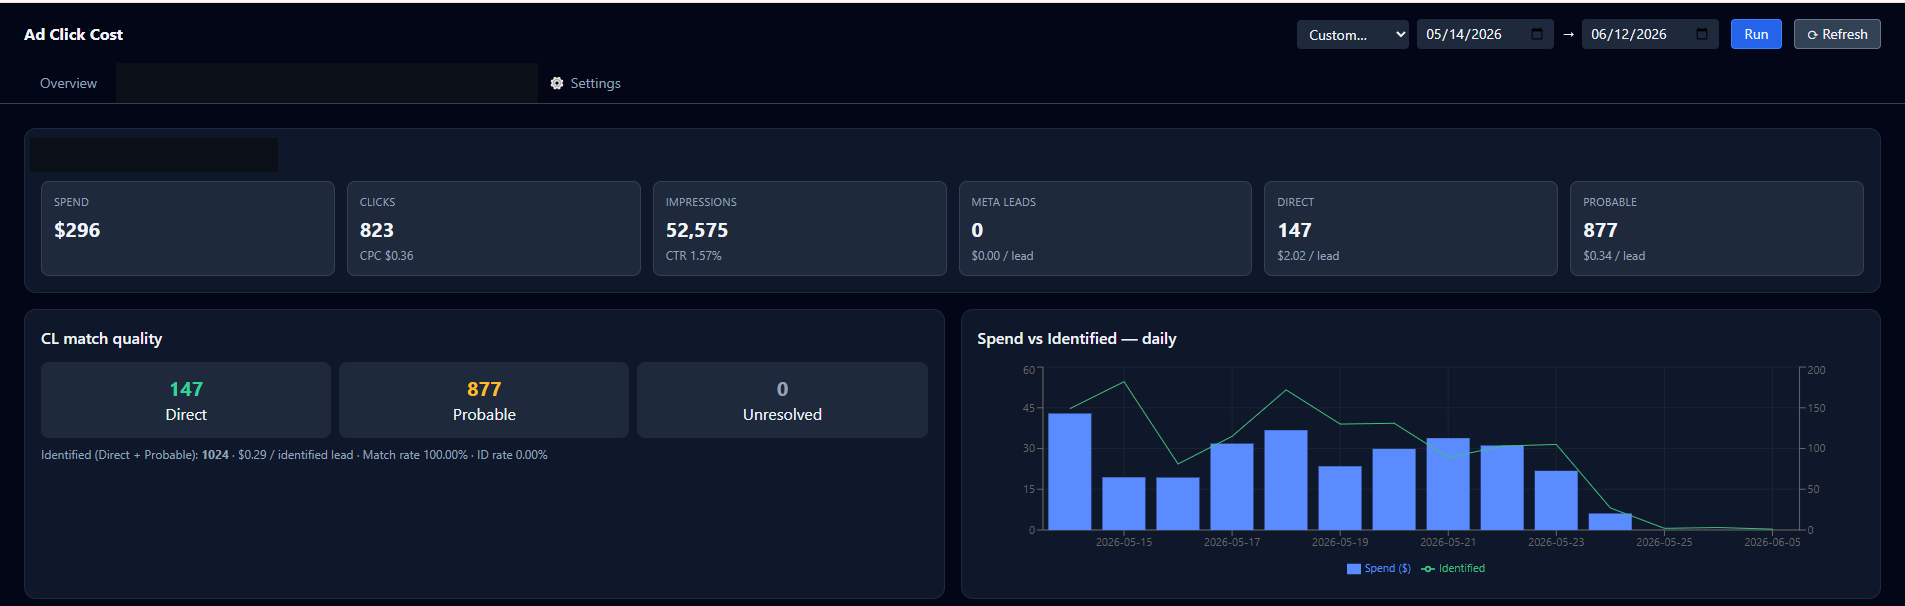Open the start date calendar picker icon
The height and width of the screenshot is (606, 1905).
click(x=1537, y=34)
